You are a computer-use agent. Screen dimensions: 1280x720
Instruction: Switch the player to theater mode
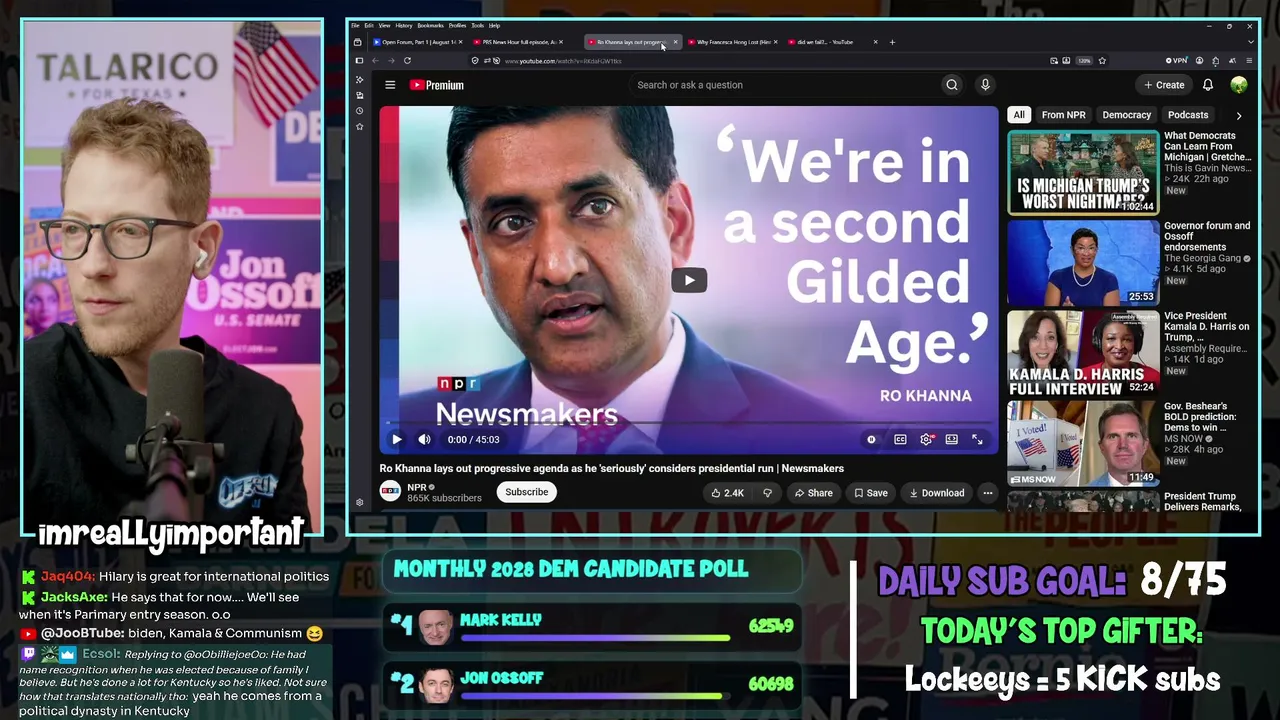coord(952,439)
